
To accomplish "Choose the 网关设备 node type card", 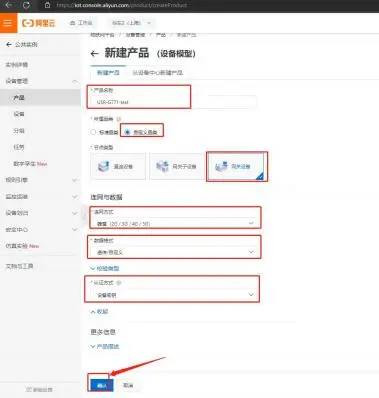I will coord(236,166).
